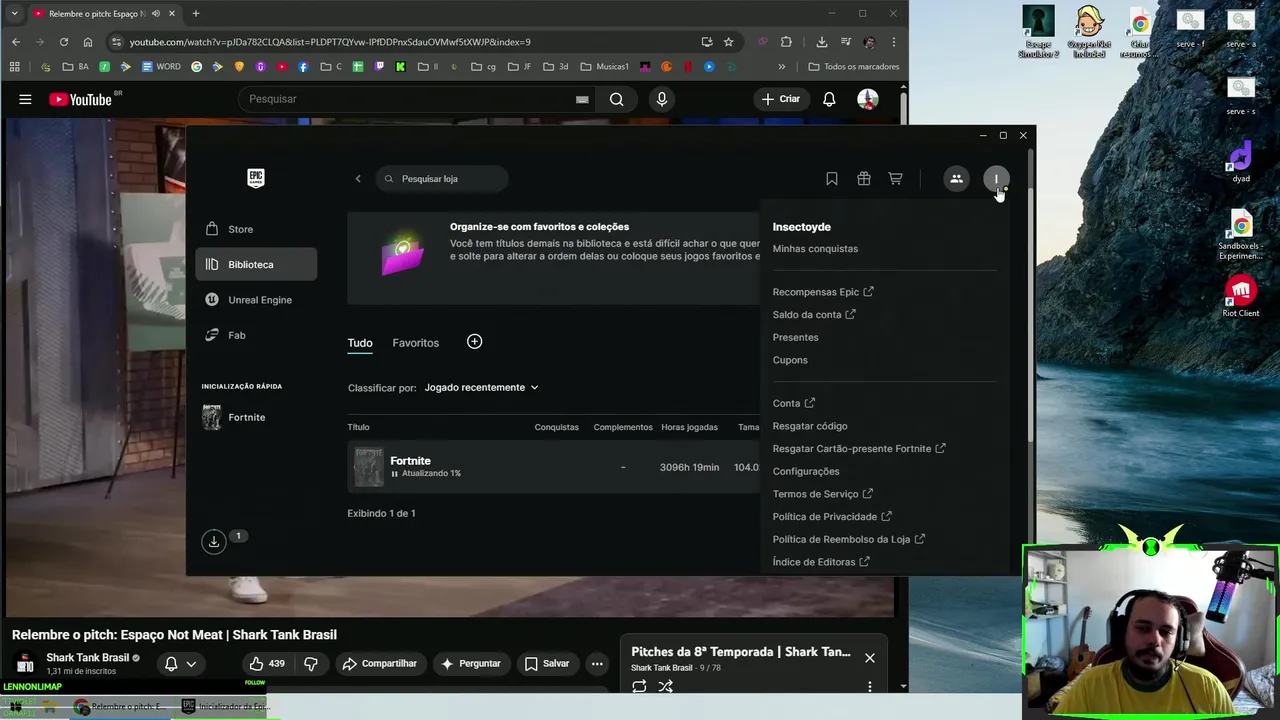Switch to the Favoritos tab
This screenshot has width=1280, height=720.
416,343
